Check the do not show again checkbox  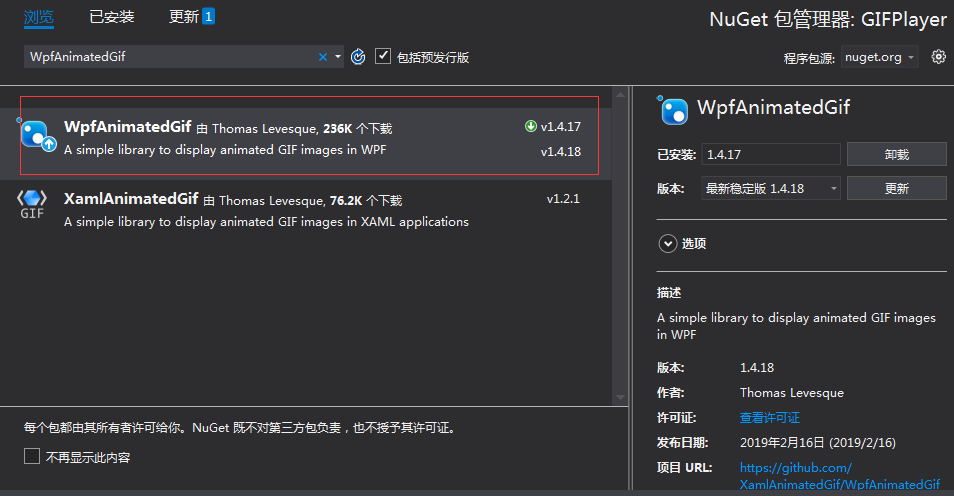[32, 456]
